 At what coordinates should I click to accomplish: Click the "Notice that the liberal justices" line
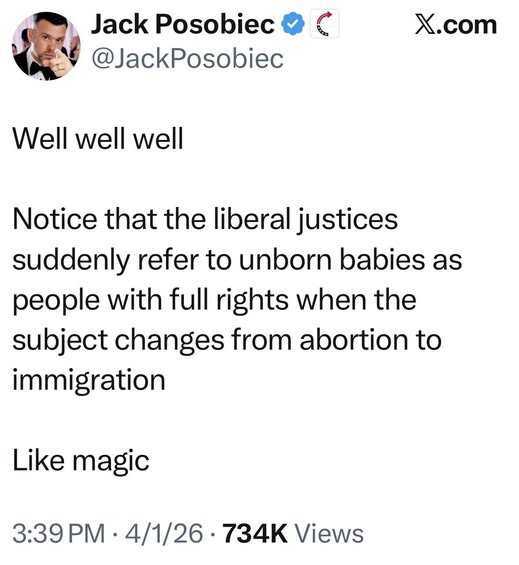(205, 219)
